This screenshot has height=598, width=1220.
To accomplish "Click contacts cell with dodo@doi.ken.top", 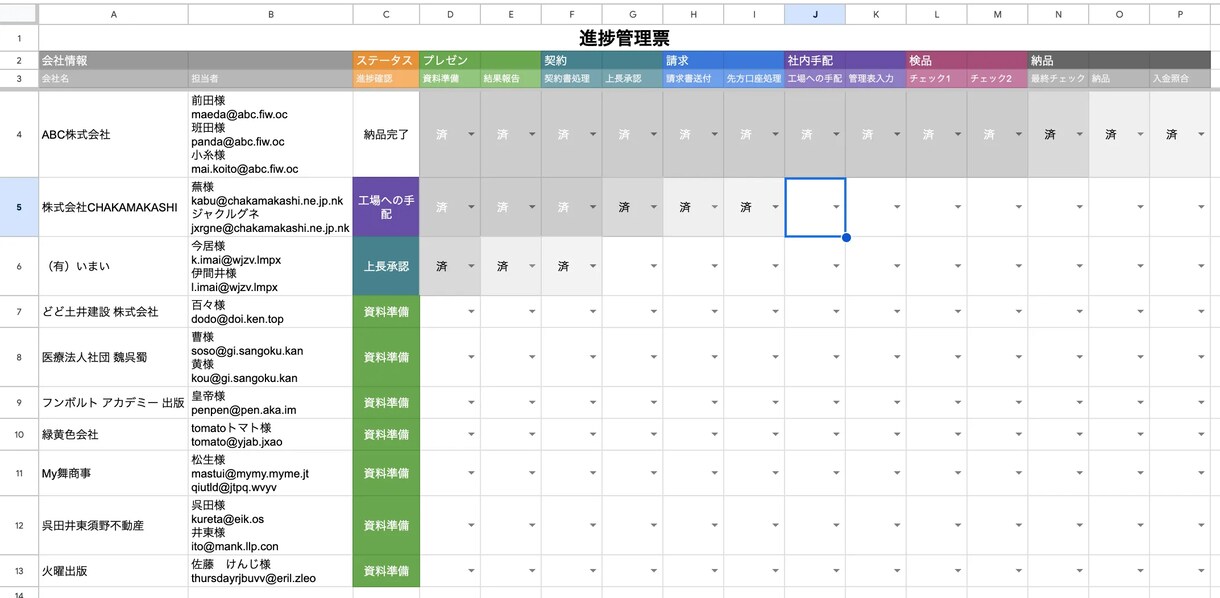I will pos(270,312).
